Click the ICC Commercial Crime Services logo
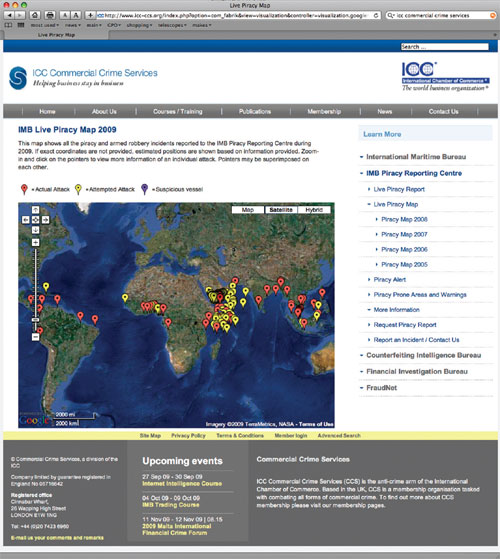This screenshot has width=500, height=559. click(83, 78)
